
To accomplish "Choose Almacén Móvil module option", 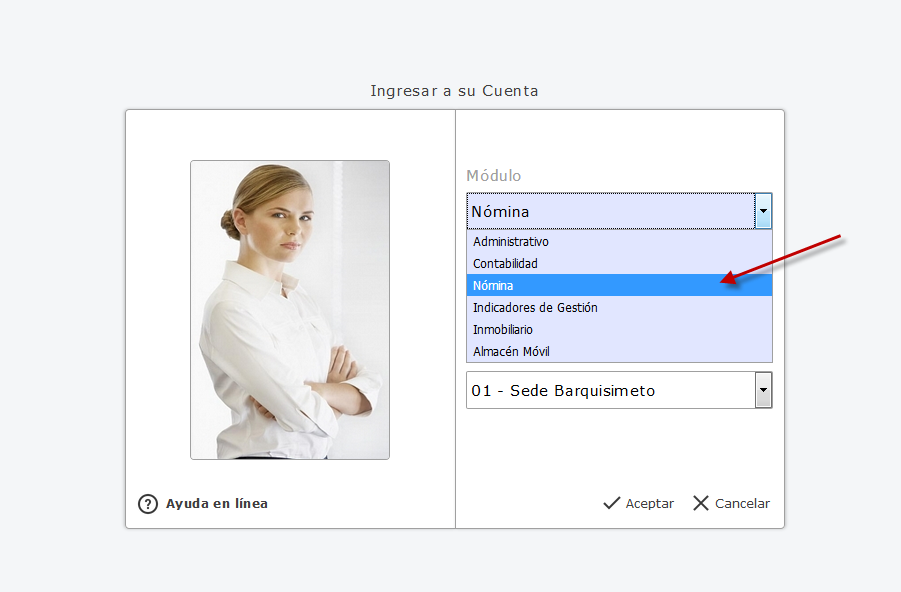I will (x=512, y=352).
